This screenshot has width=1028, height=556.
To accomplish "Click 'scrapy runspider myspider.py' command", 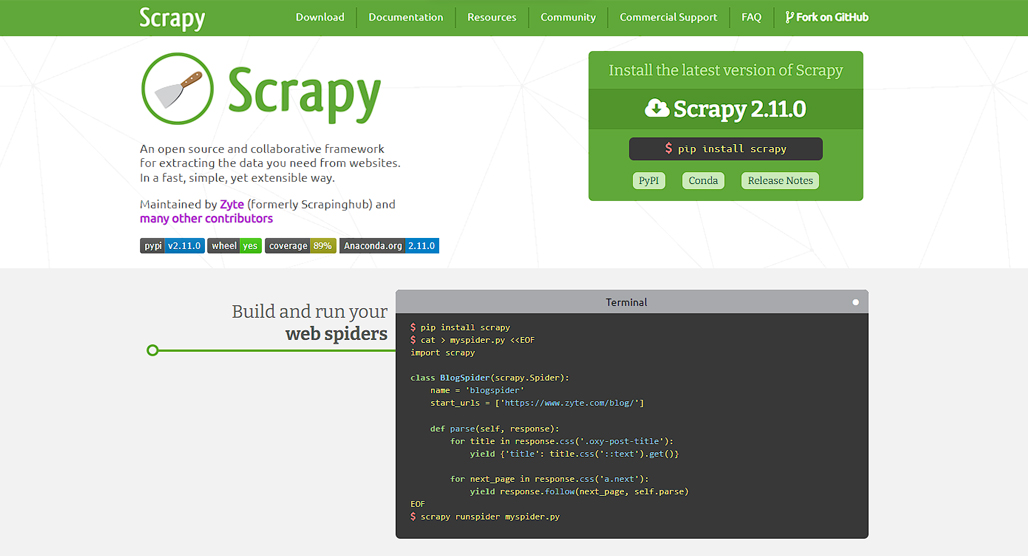I will tap(485, 517).
